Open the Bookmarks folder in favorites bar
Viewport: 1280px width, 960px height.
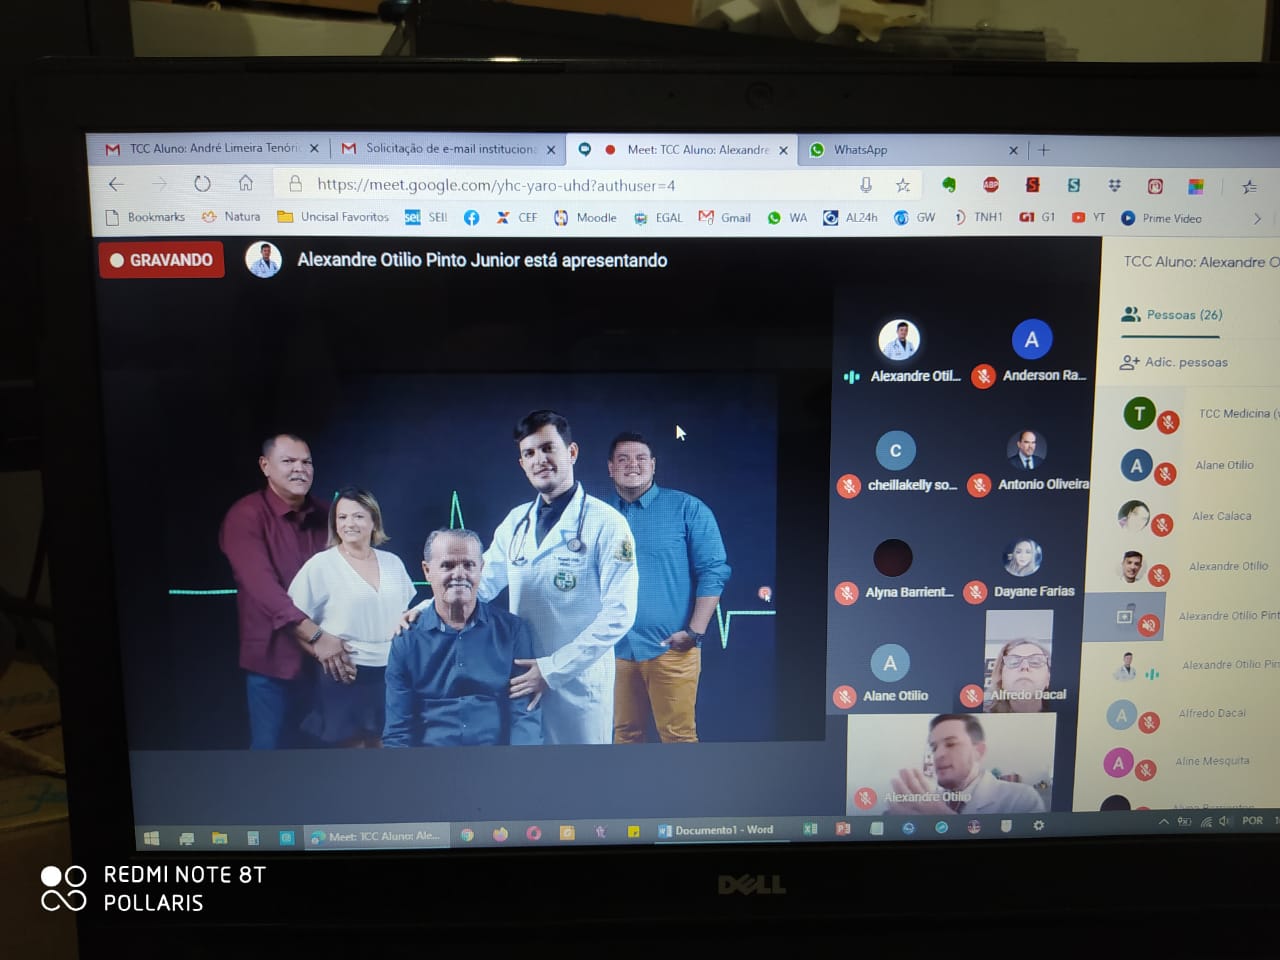click(x=145, y=216)
